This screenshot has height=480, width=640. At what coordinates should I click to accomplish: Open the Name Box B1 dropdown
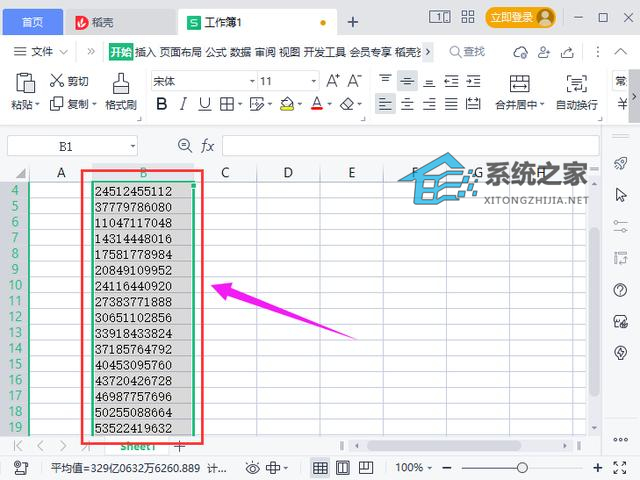(x=133, y=146)
